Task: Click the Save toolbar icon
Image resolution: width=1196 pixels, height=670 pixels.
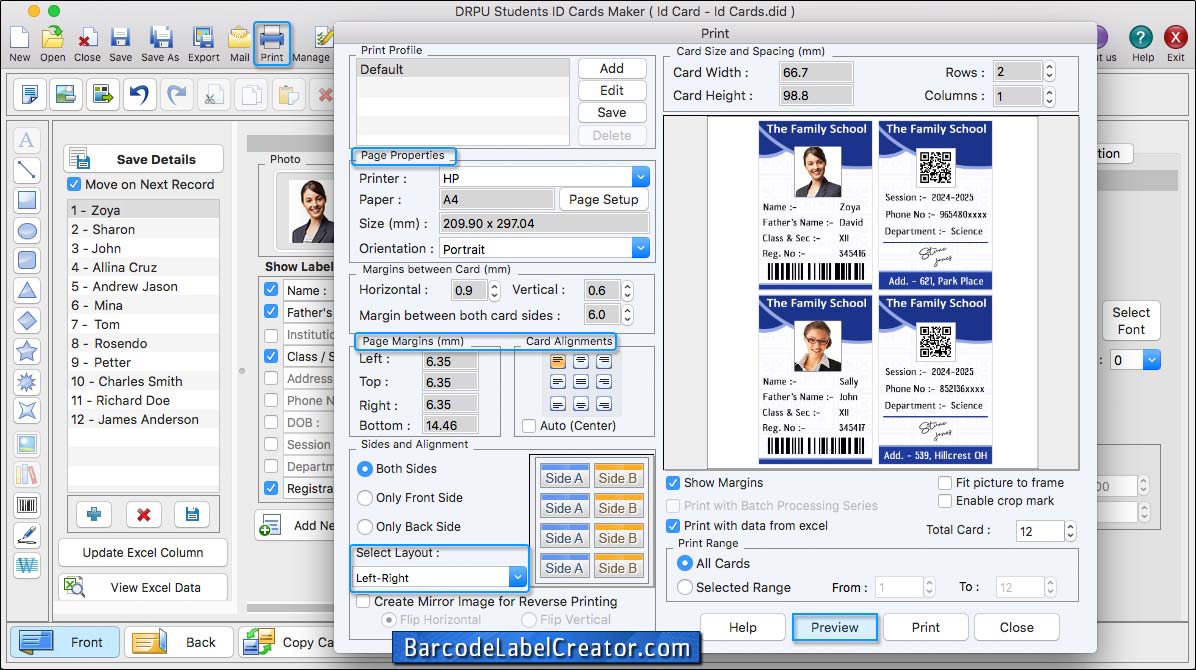Action: 121,43
